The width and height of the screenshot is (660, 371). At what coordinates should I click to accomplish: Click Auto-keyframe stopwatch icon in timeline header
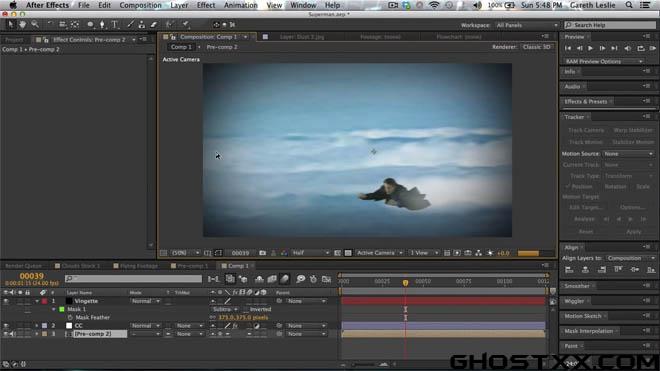[313, 279]
